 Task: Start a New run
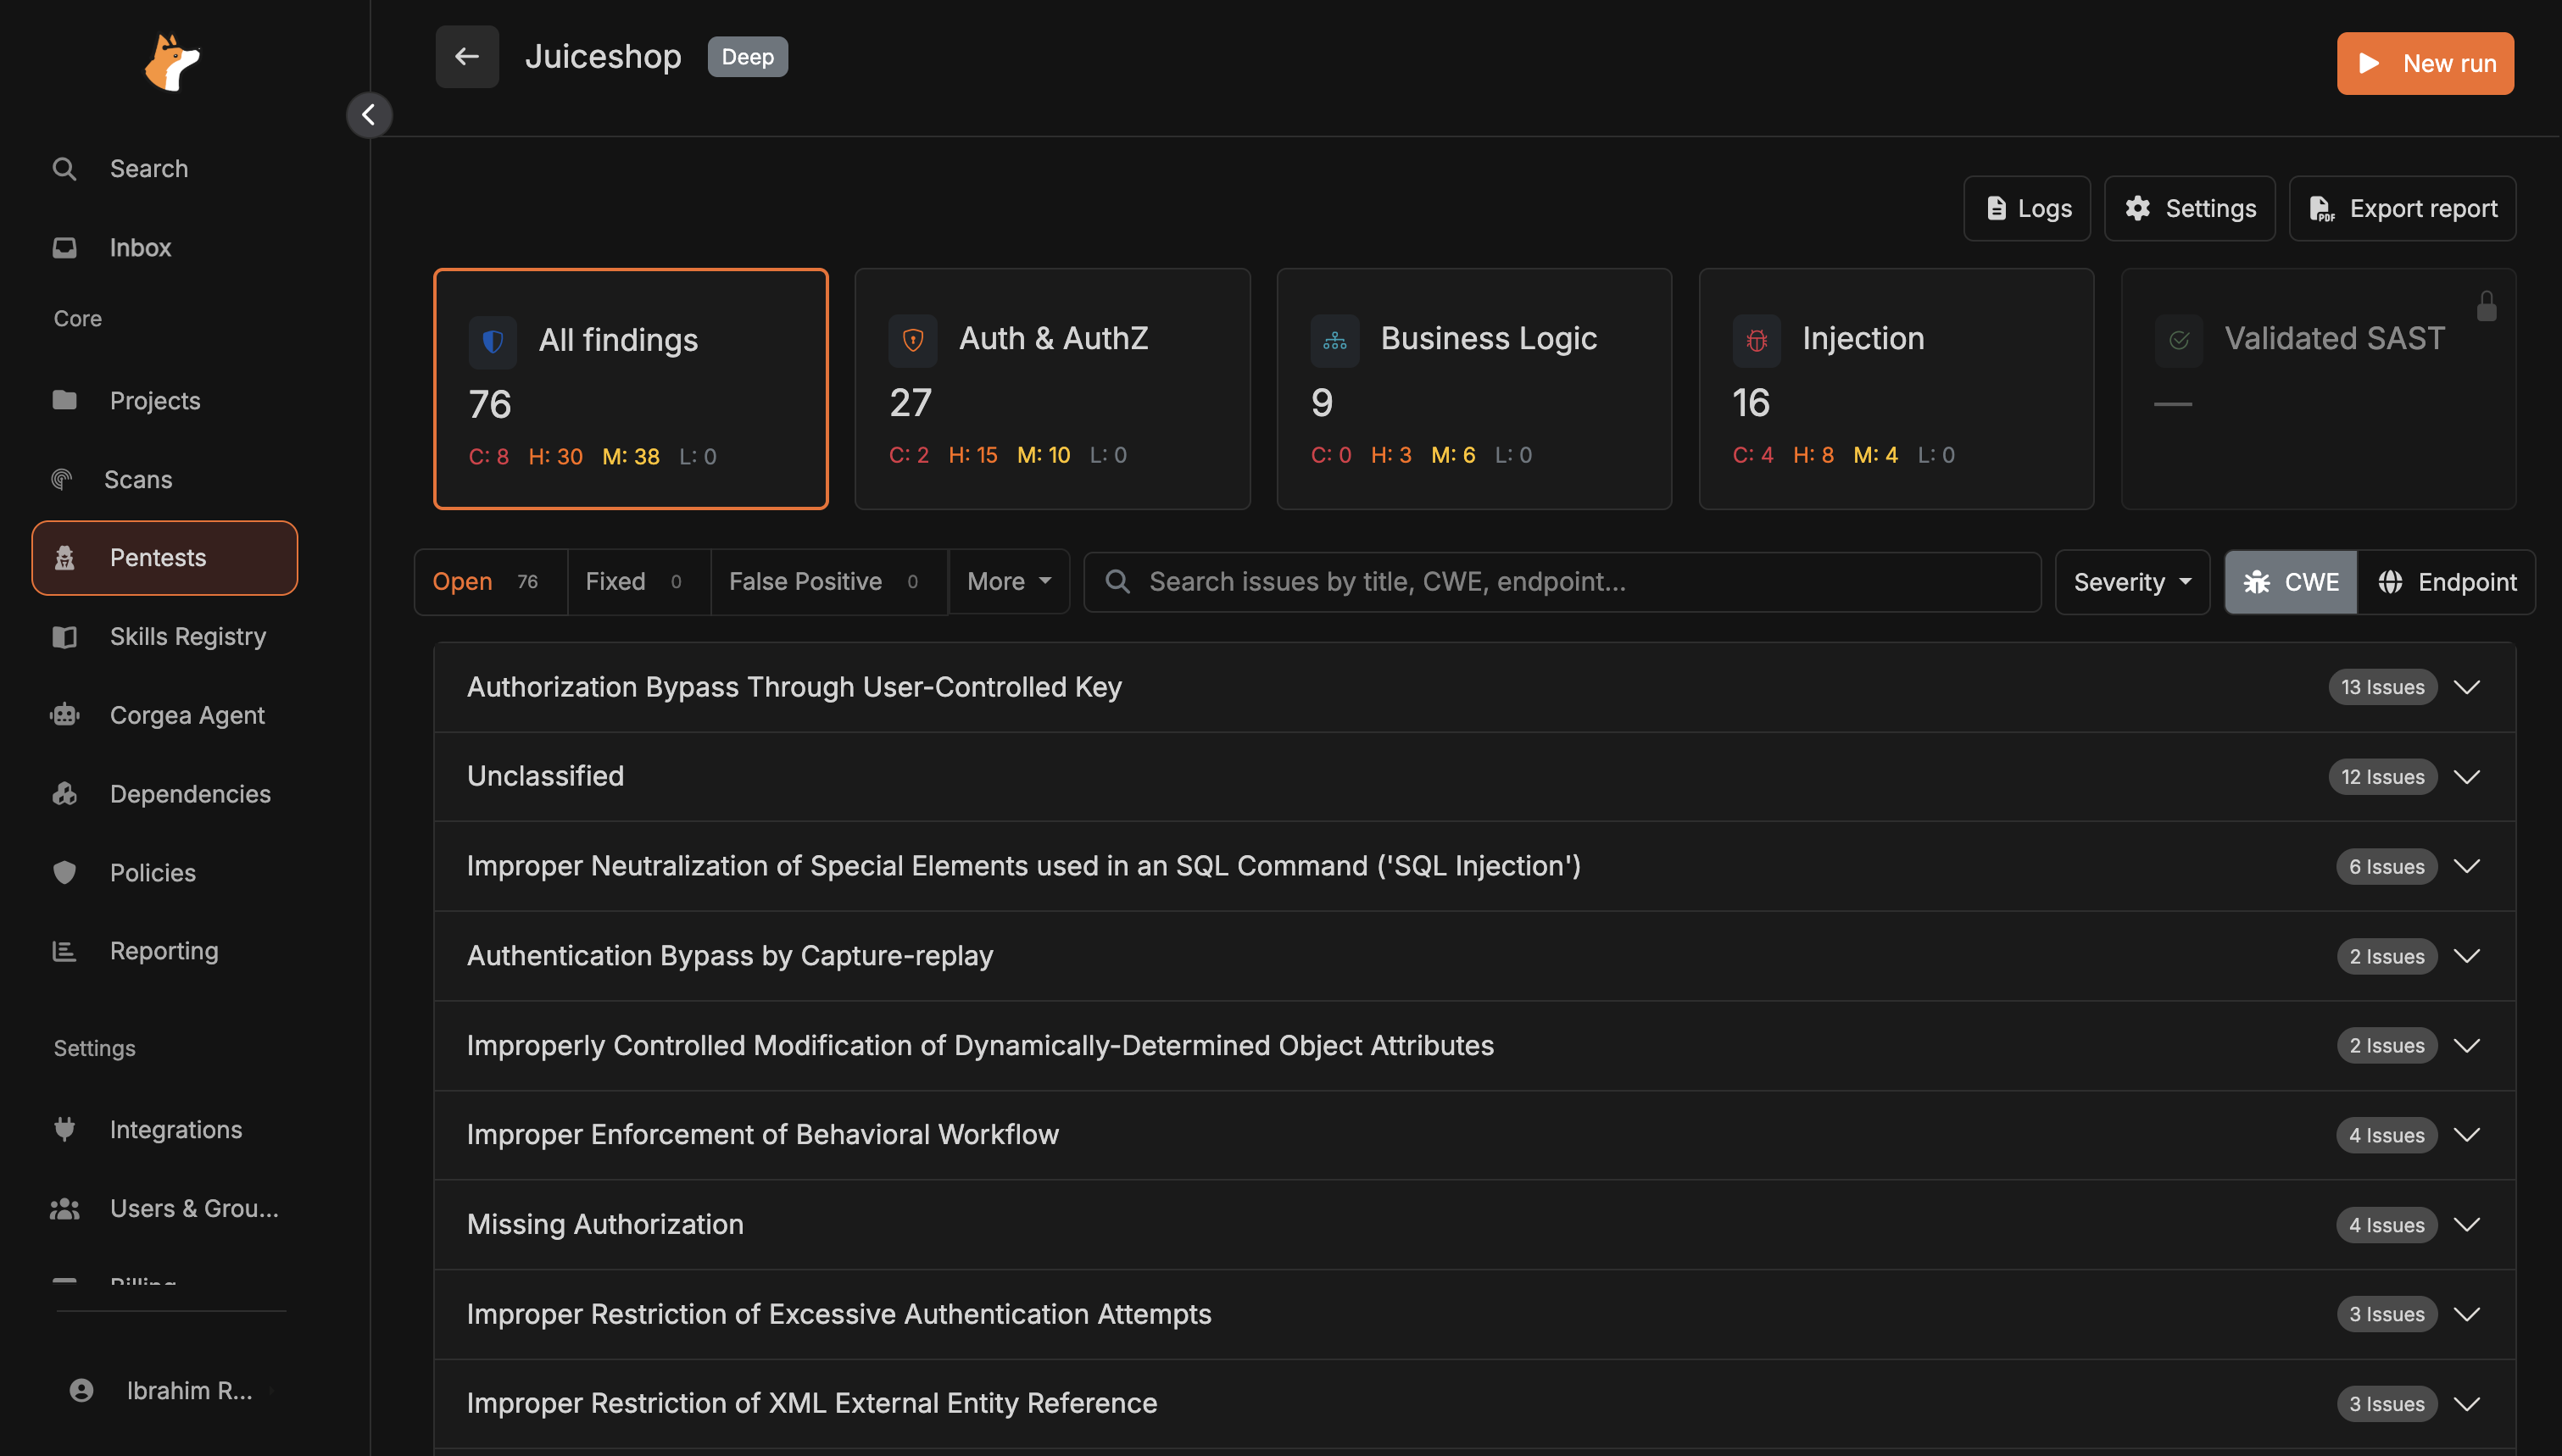(x=2425, y=63)
